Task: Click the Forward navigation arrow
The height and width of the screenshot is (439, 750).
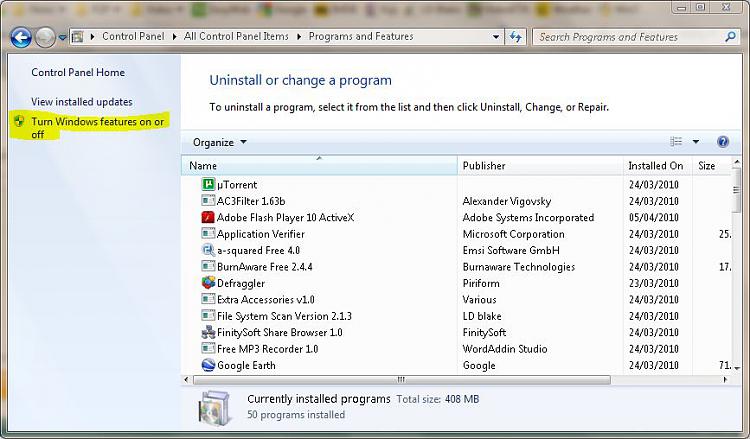Action: 46,37
